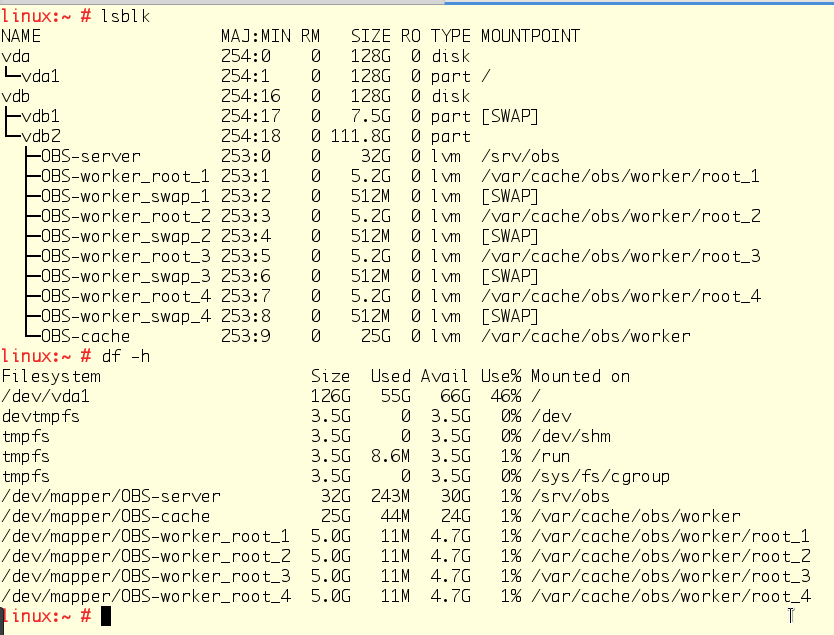Click the lsblk command text
Image resolution: width=834 pixels, height=635 pixels.
pos(126,16)
